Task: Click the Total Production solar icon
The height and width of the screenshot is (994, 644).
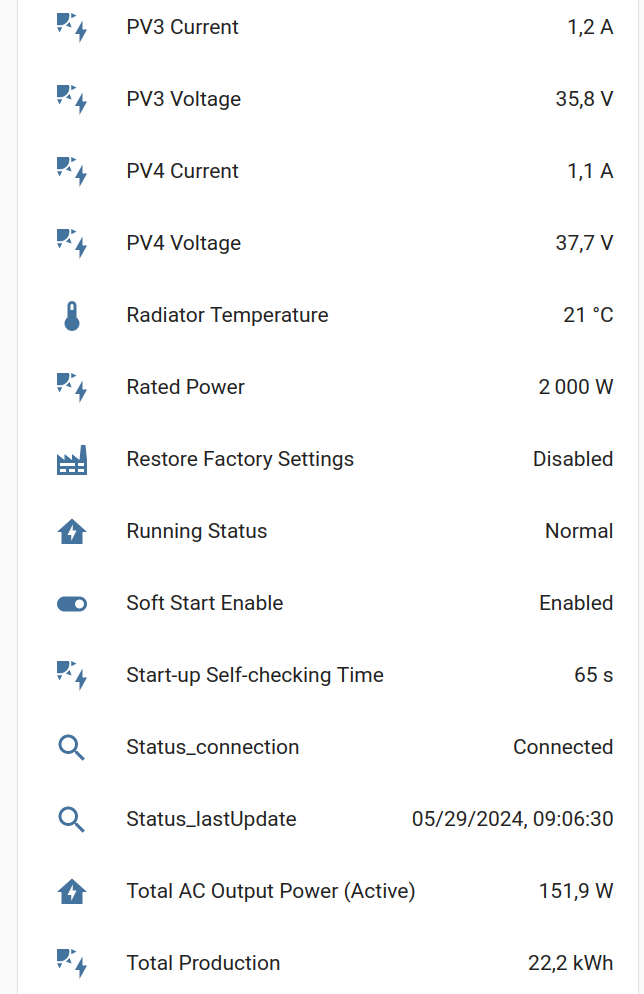Action: pos(72,964)
